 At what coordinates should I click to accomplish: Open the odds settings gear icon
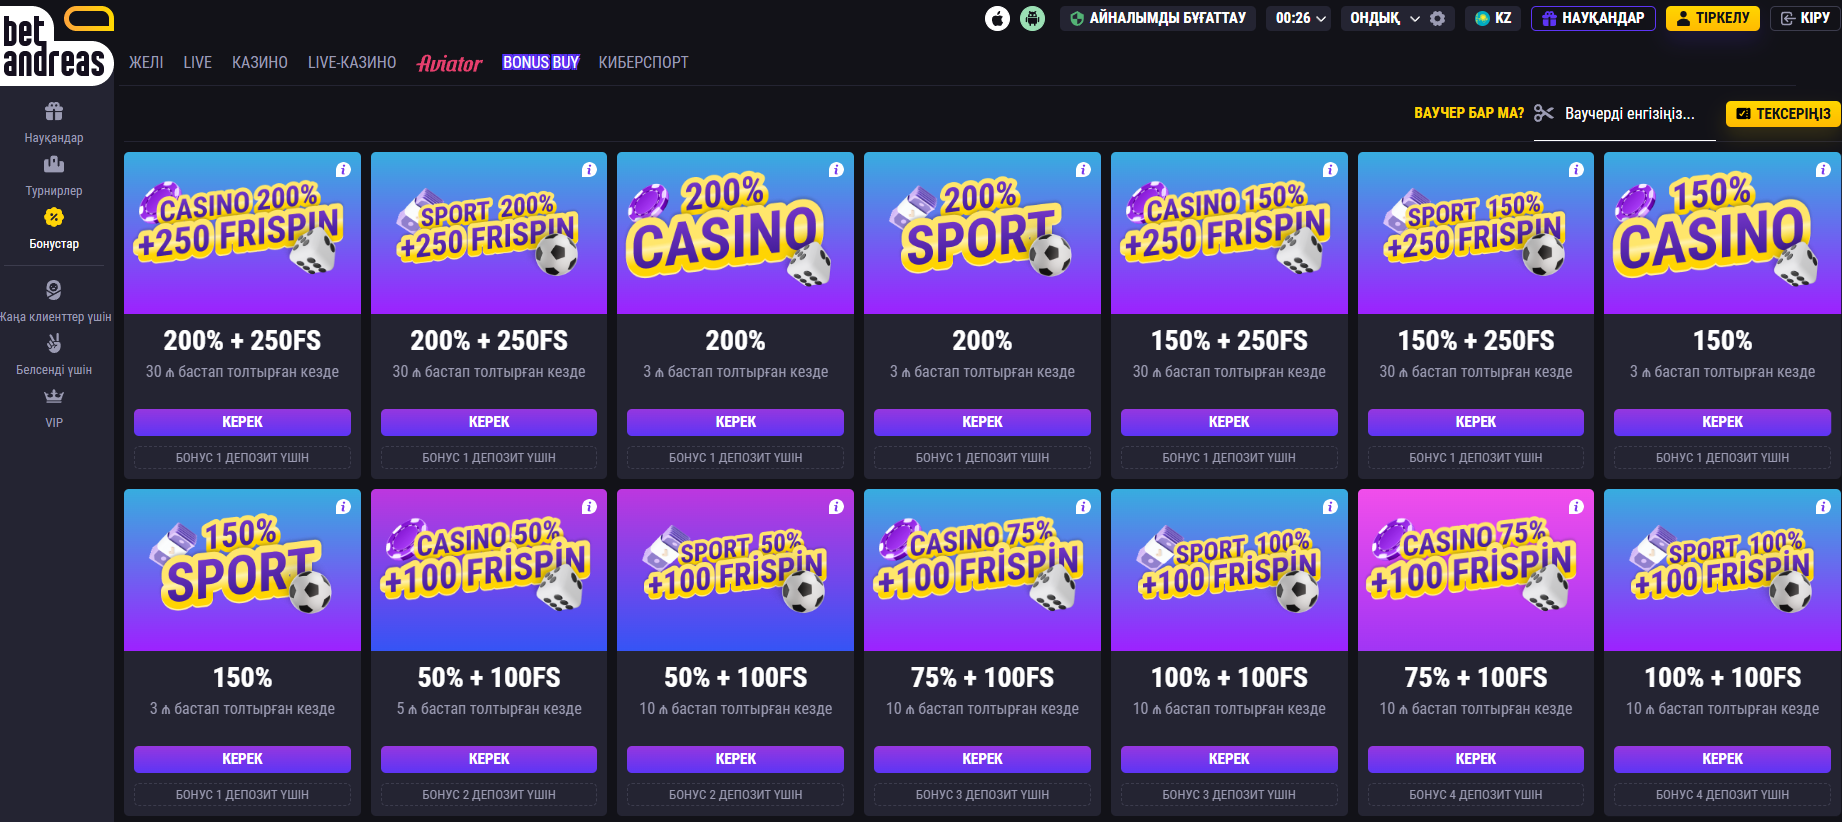pos(1438,18)
